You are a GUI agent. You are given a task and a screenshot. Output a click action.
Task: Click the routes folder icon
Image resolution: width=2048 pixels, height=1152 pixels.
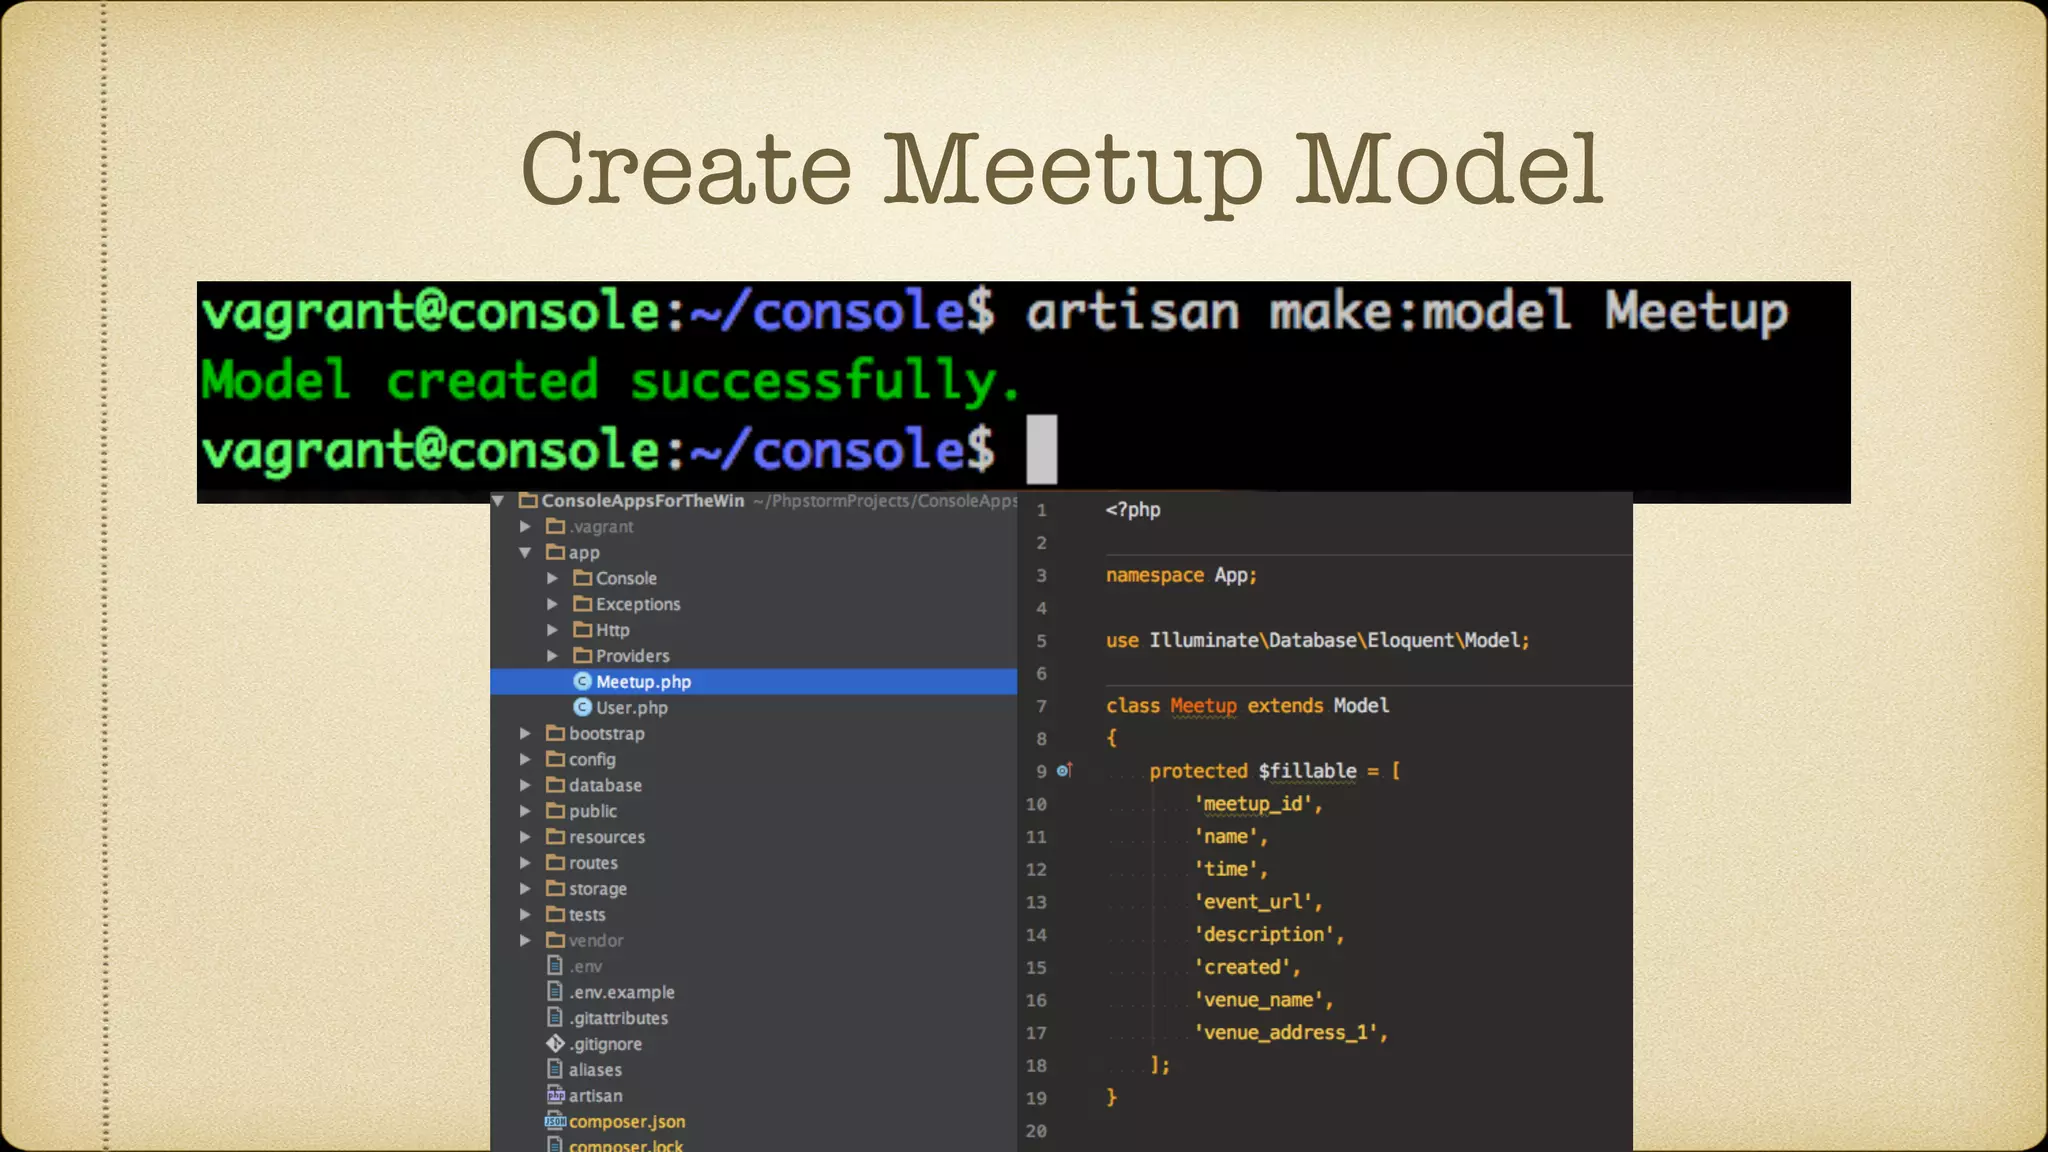pos(555,863)
